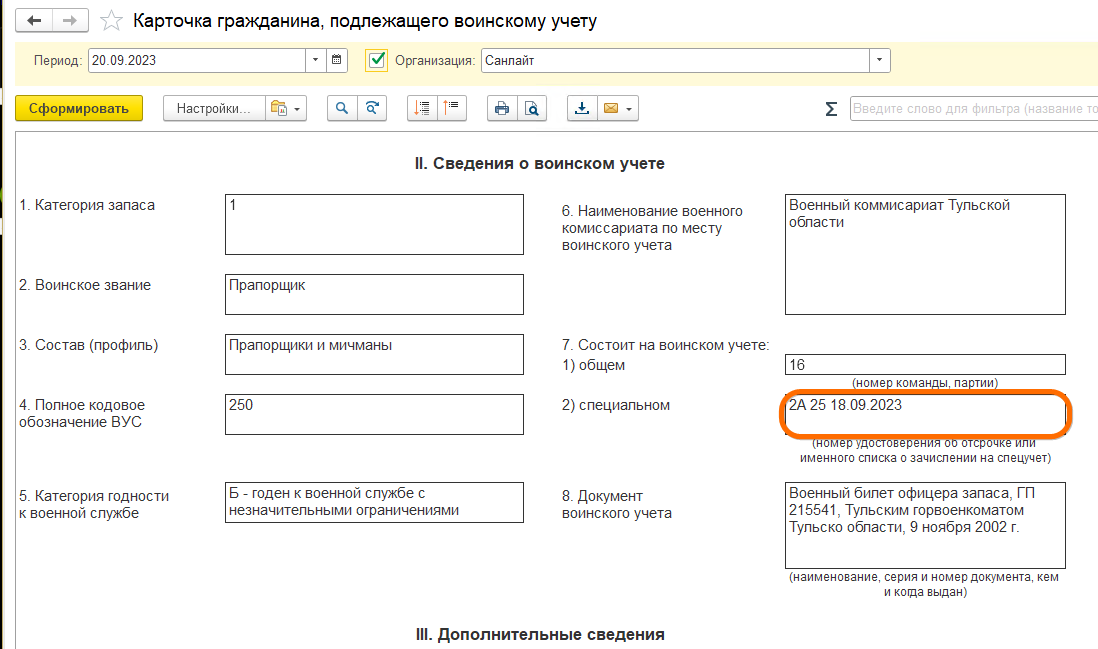This screenshot has height=649, width=1098.
Task: Click the Организация field containing Санлайт
Action: [x=675, y=60]
